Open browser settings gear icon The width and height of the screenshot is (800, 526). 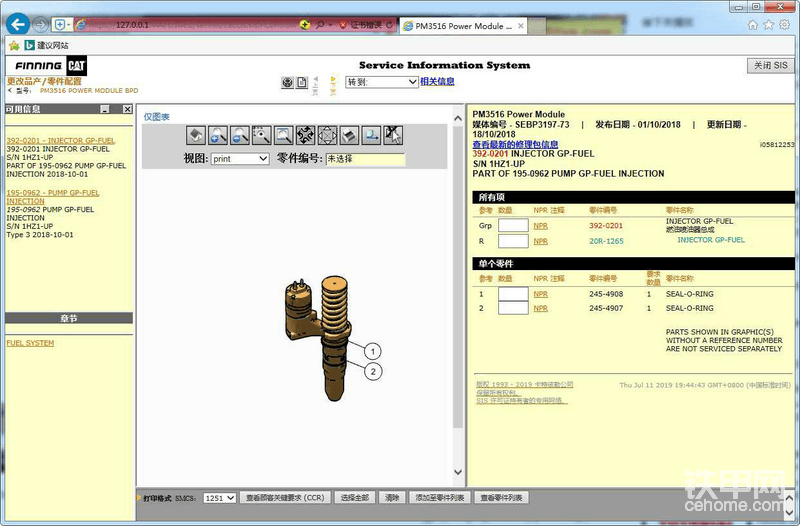785,25
